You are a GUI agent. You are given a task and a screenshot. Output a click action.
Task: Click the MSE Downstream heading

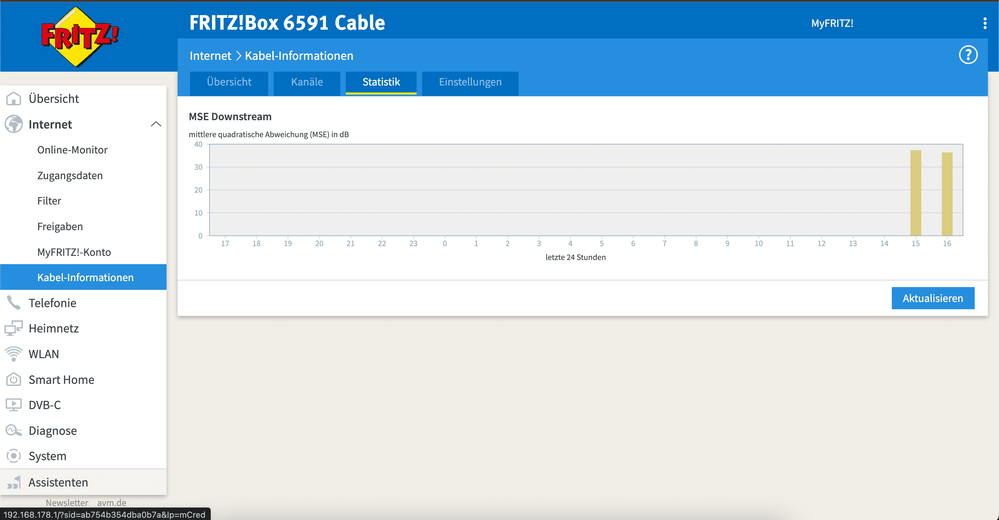click(x=230, y=117)
